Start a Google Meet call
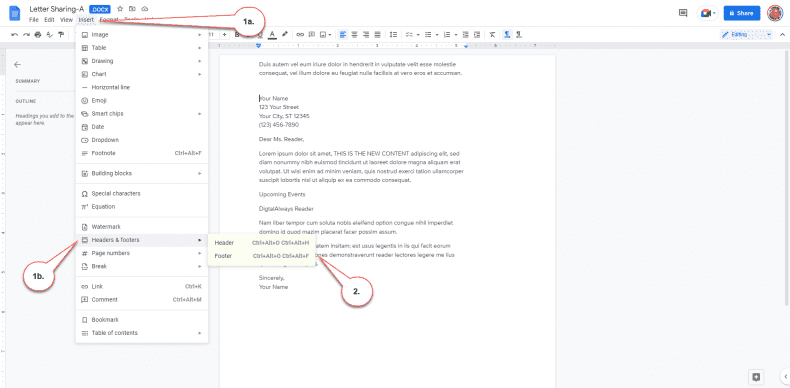Viewport: 790px width, 388px height. click(707, 13)
